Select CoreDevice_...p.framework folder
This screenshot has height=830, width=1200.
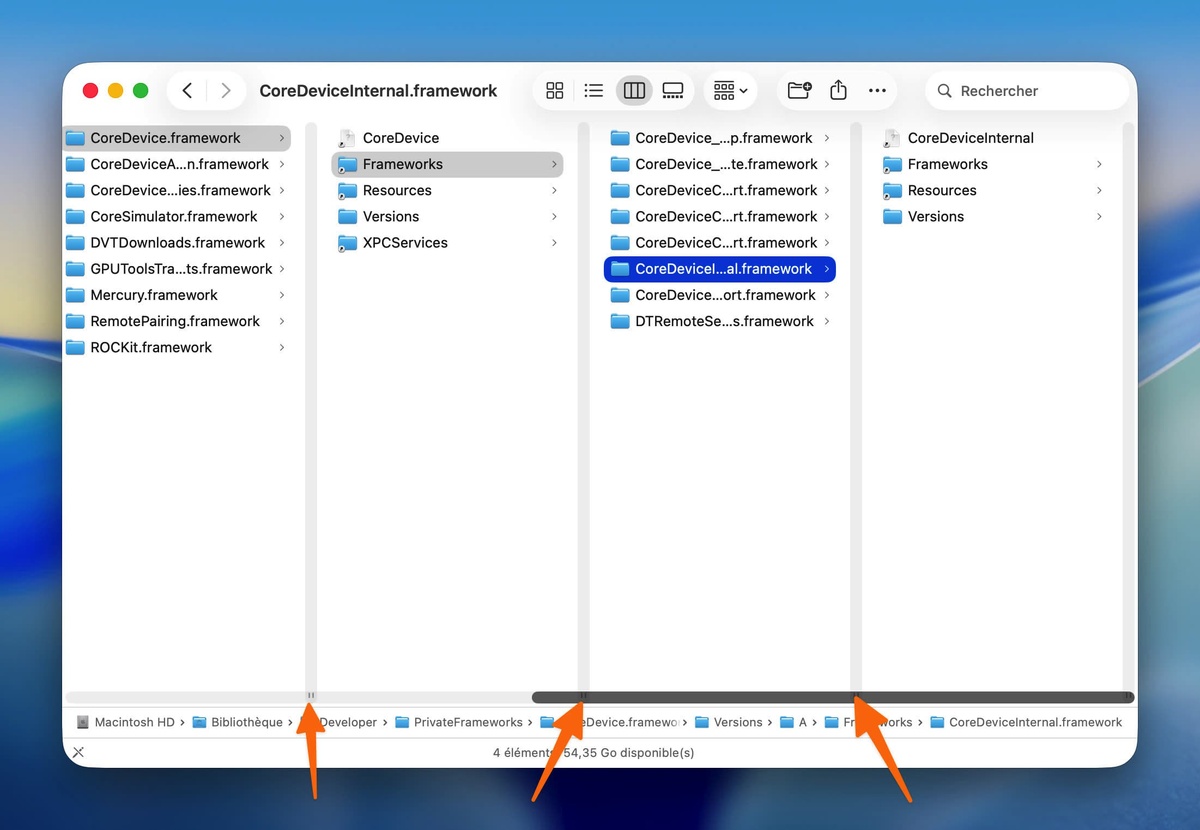pyautogui.click(x=720, y=138)
